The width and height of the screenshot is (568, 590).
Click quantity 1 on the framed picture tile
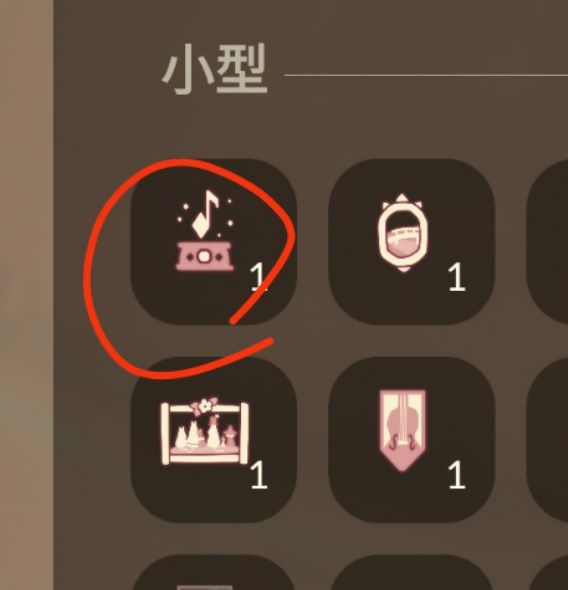click(x=259, y=475)
